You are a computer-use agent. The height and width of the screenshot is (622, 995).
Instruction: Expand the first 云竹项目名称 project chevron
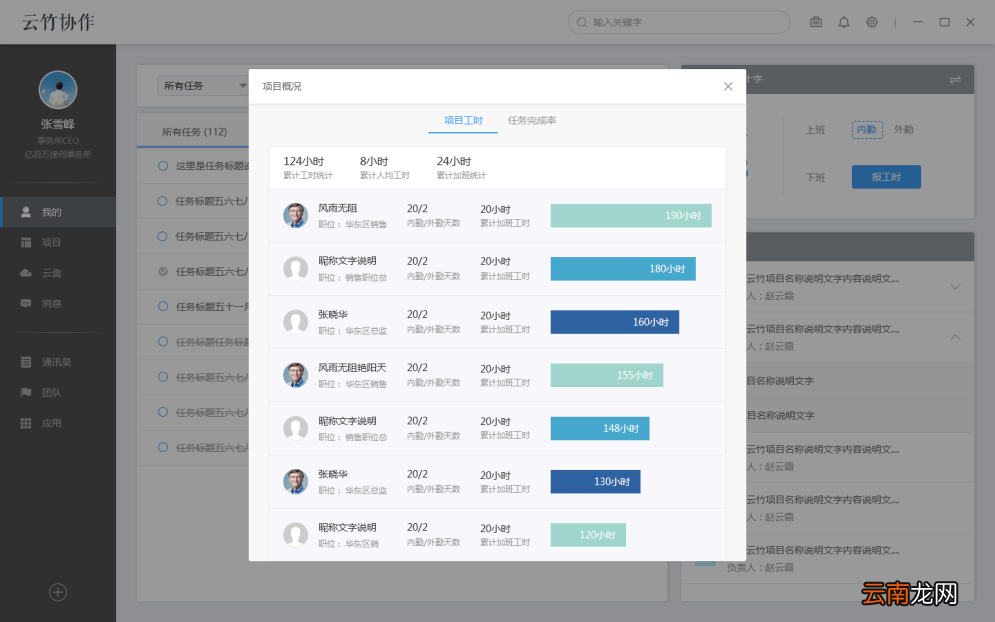(x=955, y=287)
